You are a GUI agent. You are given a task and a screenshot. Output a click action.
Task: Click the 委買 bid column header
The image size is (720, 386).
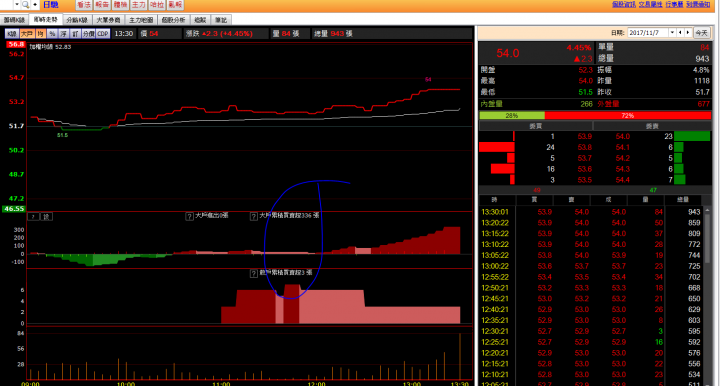pyautogui.click(x=536, y=126)
